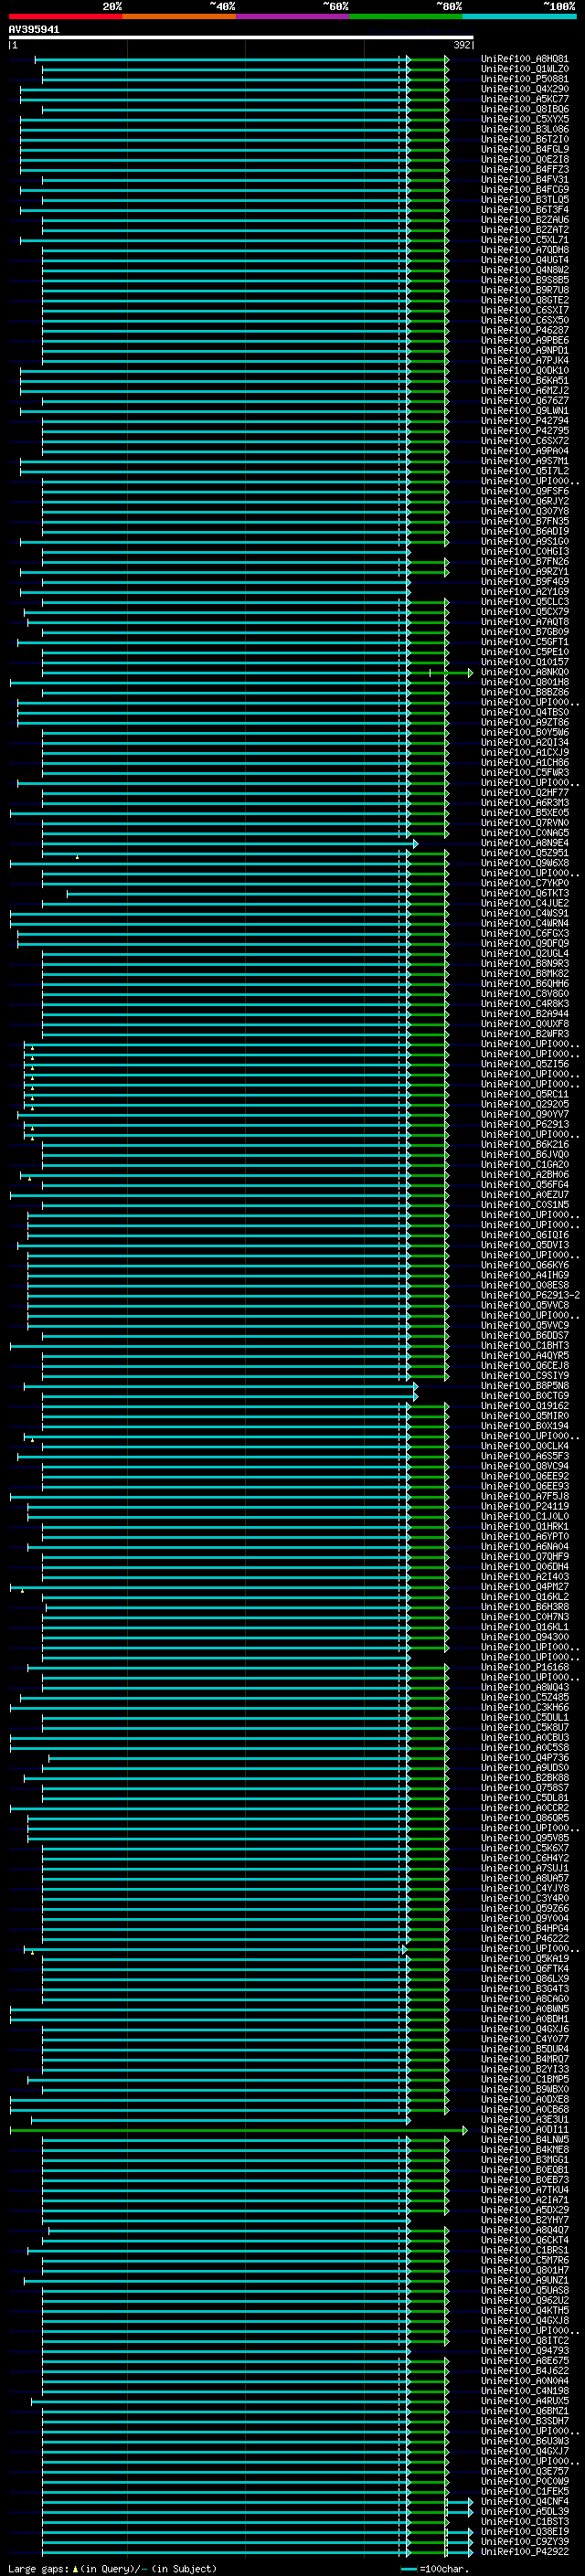Select the UniRef100_B4J622 label
This screenshot has width=585, height=2576.
click(525, 2371)
